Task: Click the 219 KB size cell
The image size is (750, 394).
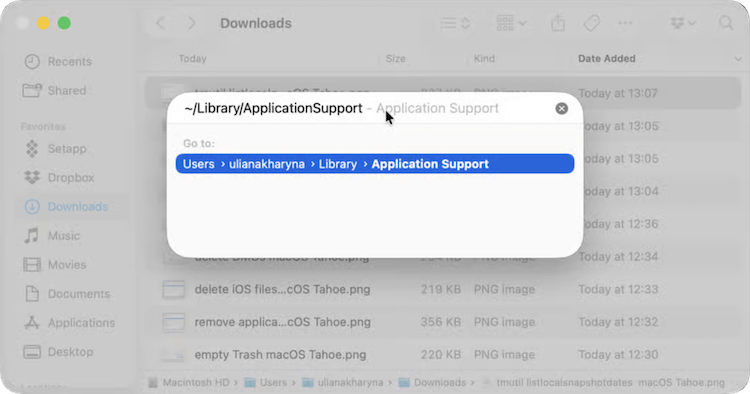Action: point(441,289)
